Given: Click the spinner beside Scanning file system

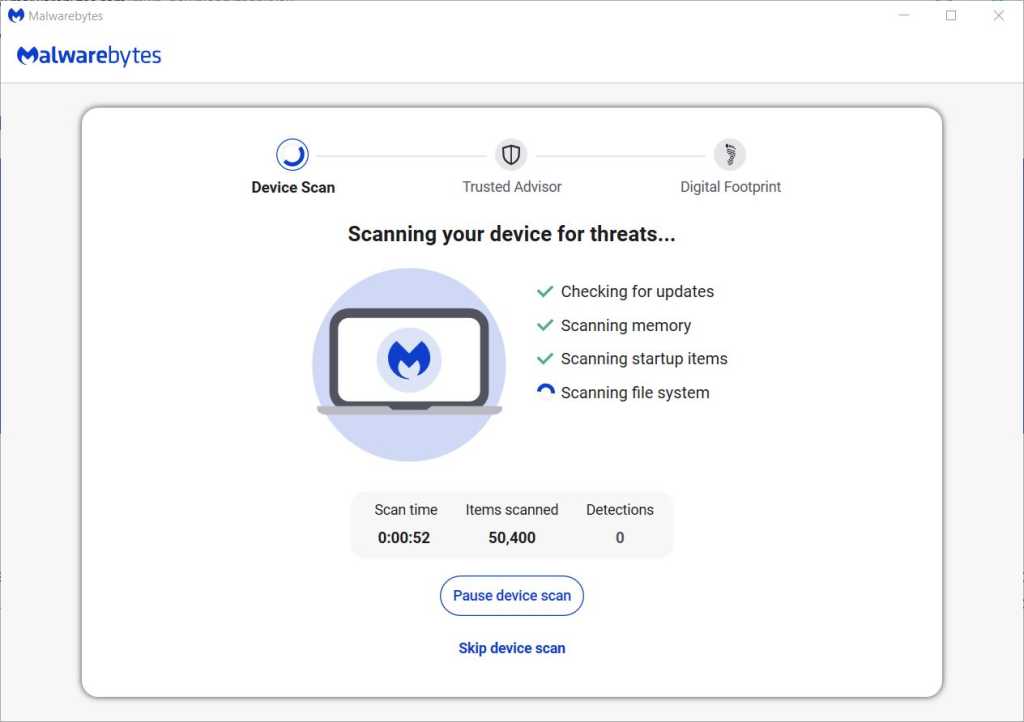Looking at the screenshot, I should (x=545, y=391).
